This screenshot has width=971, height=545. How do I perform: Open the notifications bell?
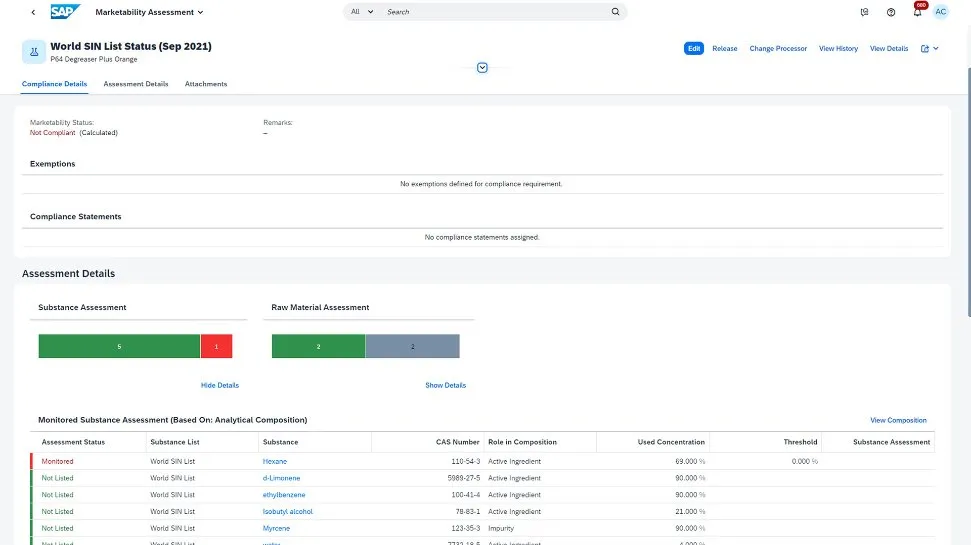click(x=917, y=12)
